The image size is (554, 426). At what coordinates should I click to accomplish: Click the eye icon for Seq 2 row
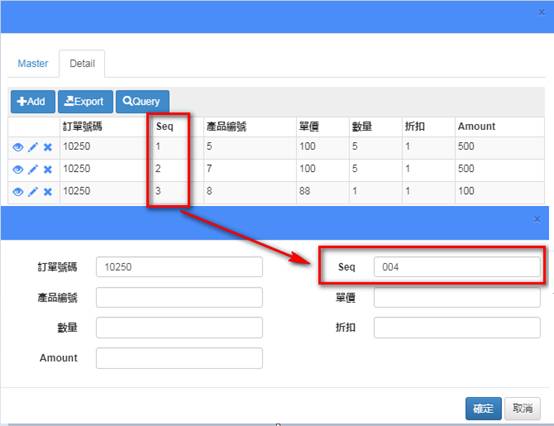pos(18,170)
